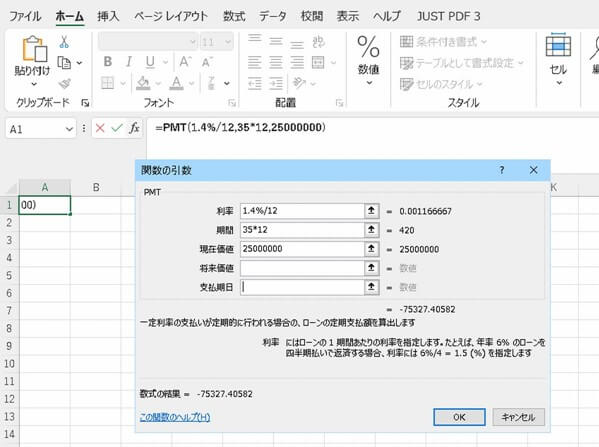The image size is (599, 447).
Task: Toggle Bold formatting
Action: point(108,62)
